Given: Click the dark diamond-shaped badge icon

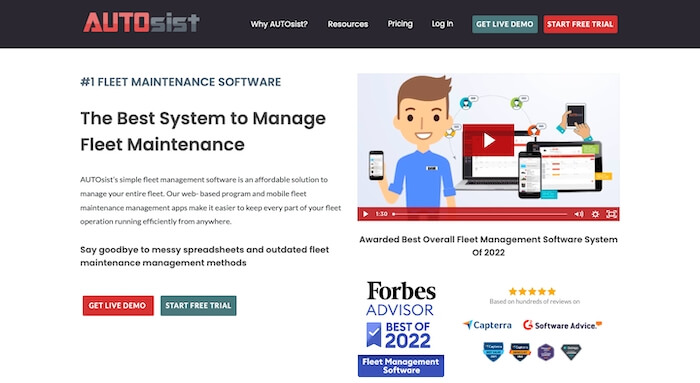Looking at the screenshot, I should point(571,351).
